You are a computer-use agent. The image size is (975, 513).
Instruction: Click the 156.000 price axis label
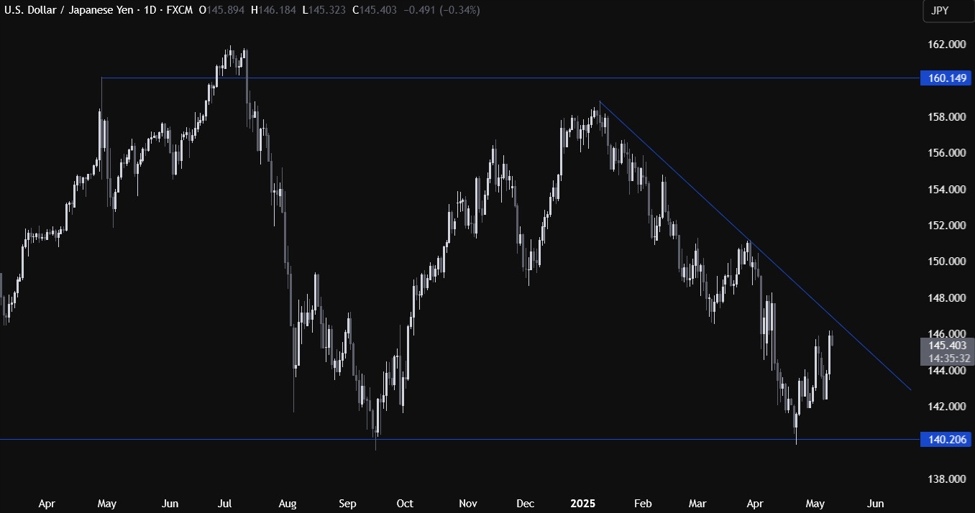click(x=946, y=153)
